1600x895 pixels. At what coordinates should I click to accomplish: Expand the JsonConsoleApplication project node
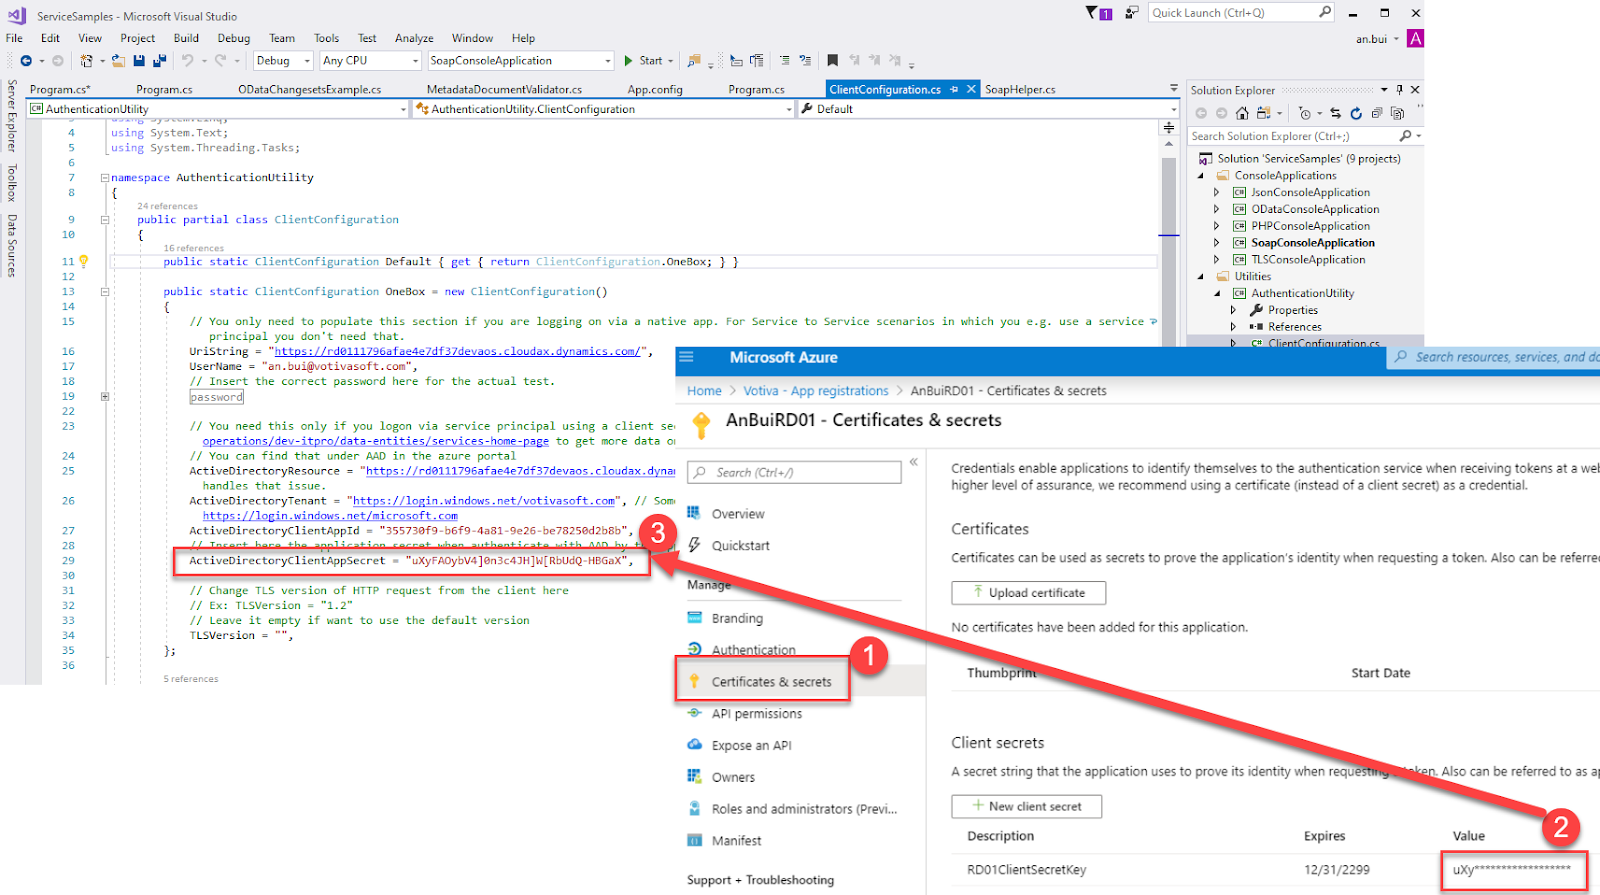point(1217,192)
